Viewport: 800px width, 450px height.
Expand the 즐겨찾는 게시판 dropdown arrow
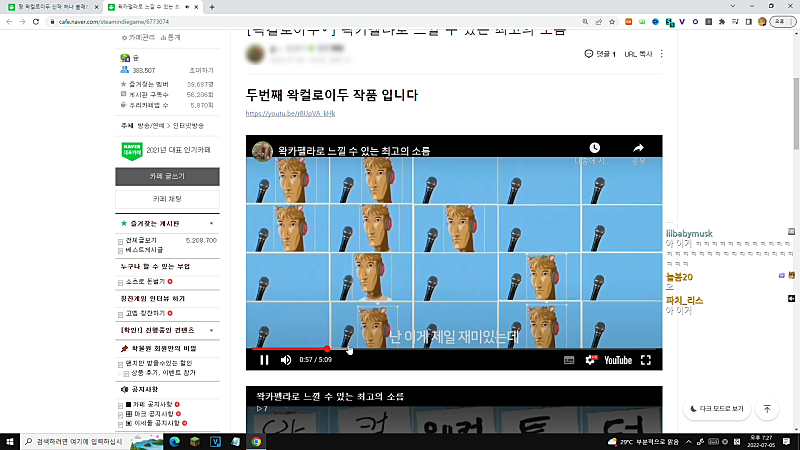pos(211,223)
